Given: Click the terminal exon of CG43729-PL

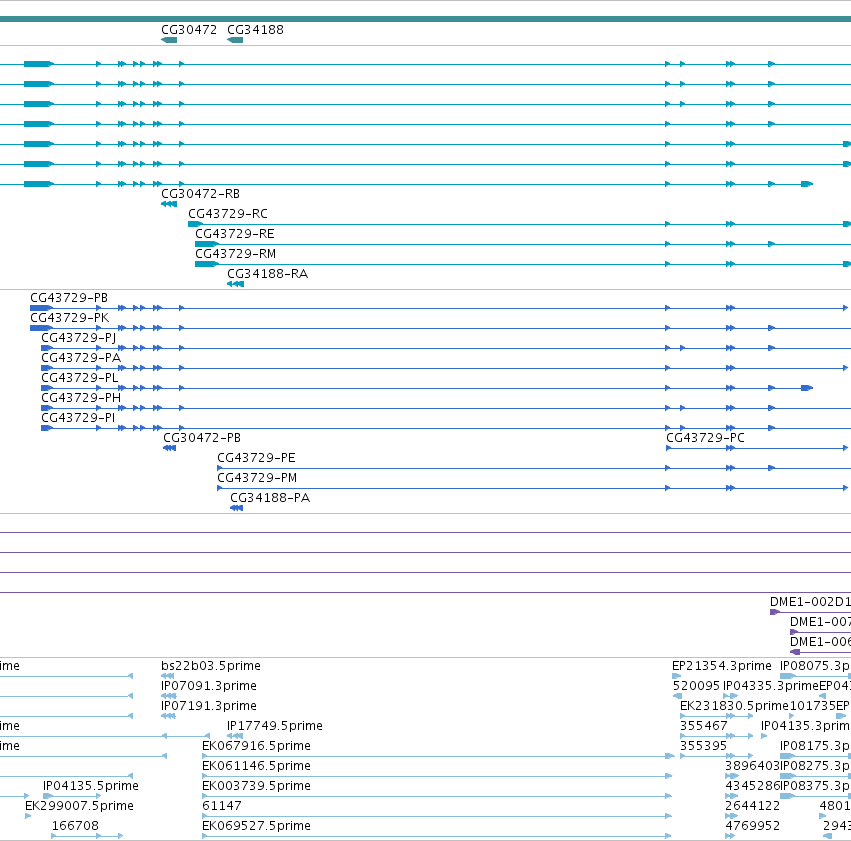Looking at the screenshot, I should pyautogui.click(x=807, y=388).
